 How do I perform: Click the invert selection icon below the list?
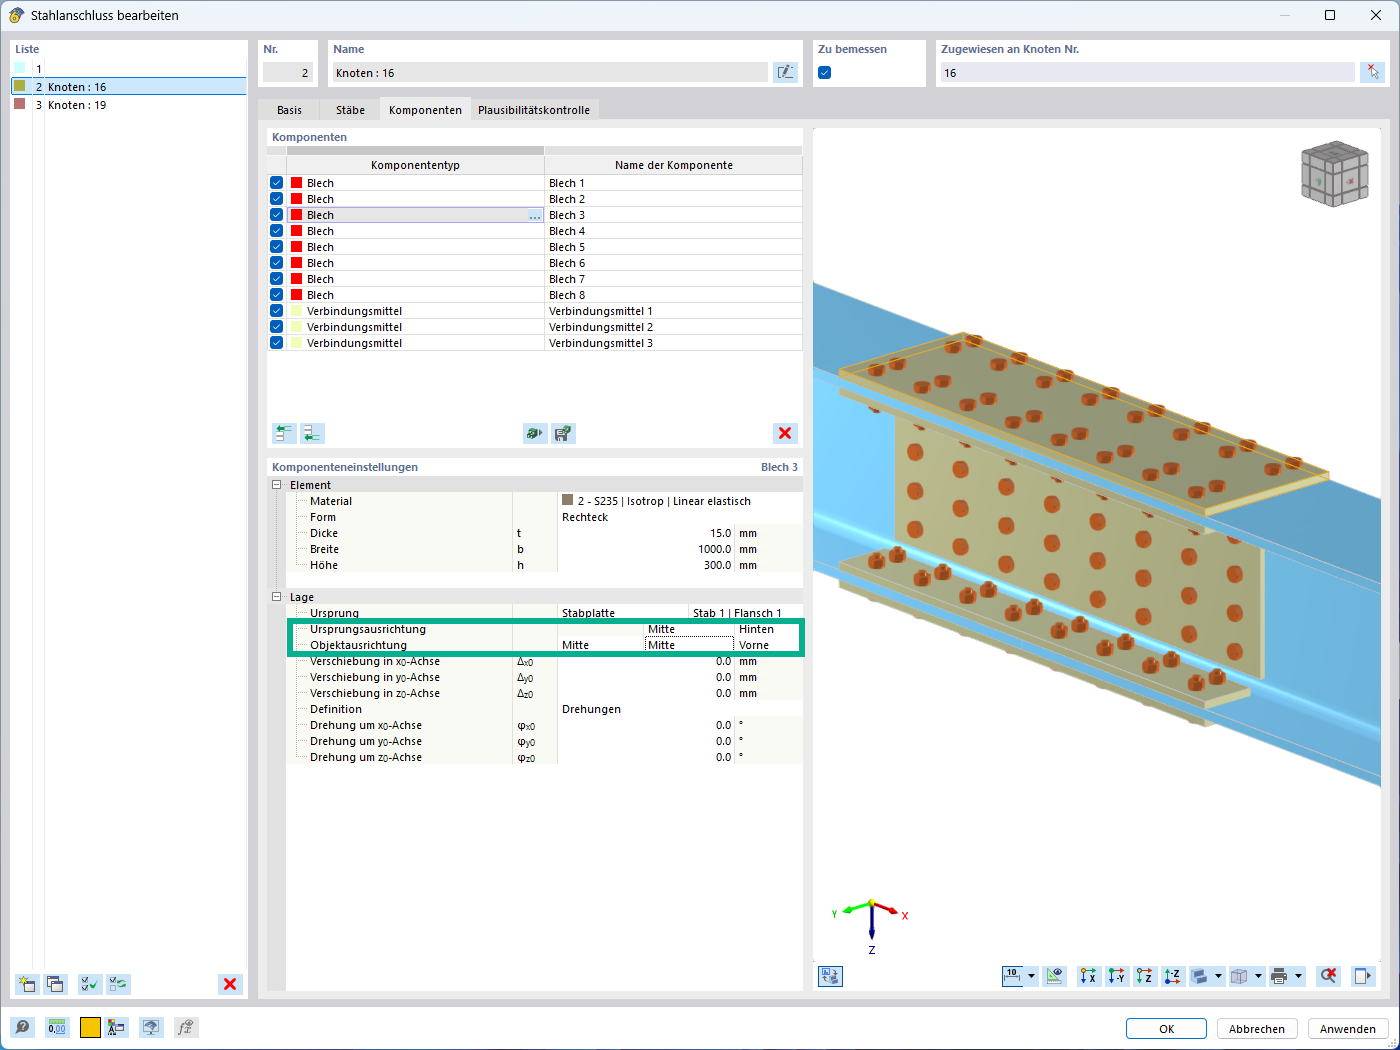coord(118,984)
